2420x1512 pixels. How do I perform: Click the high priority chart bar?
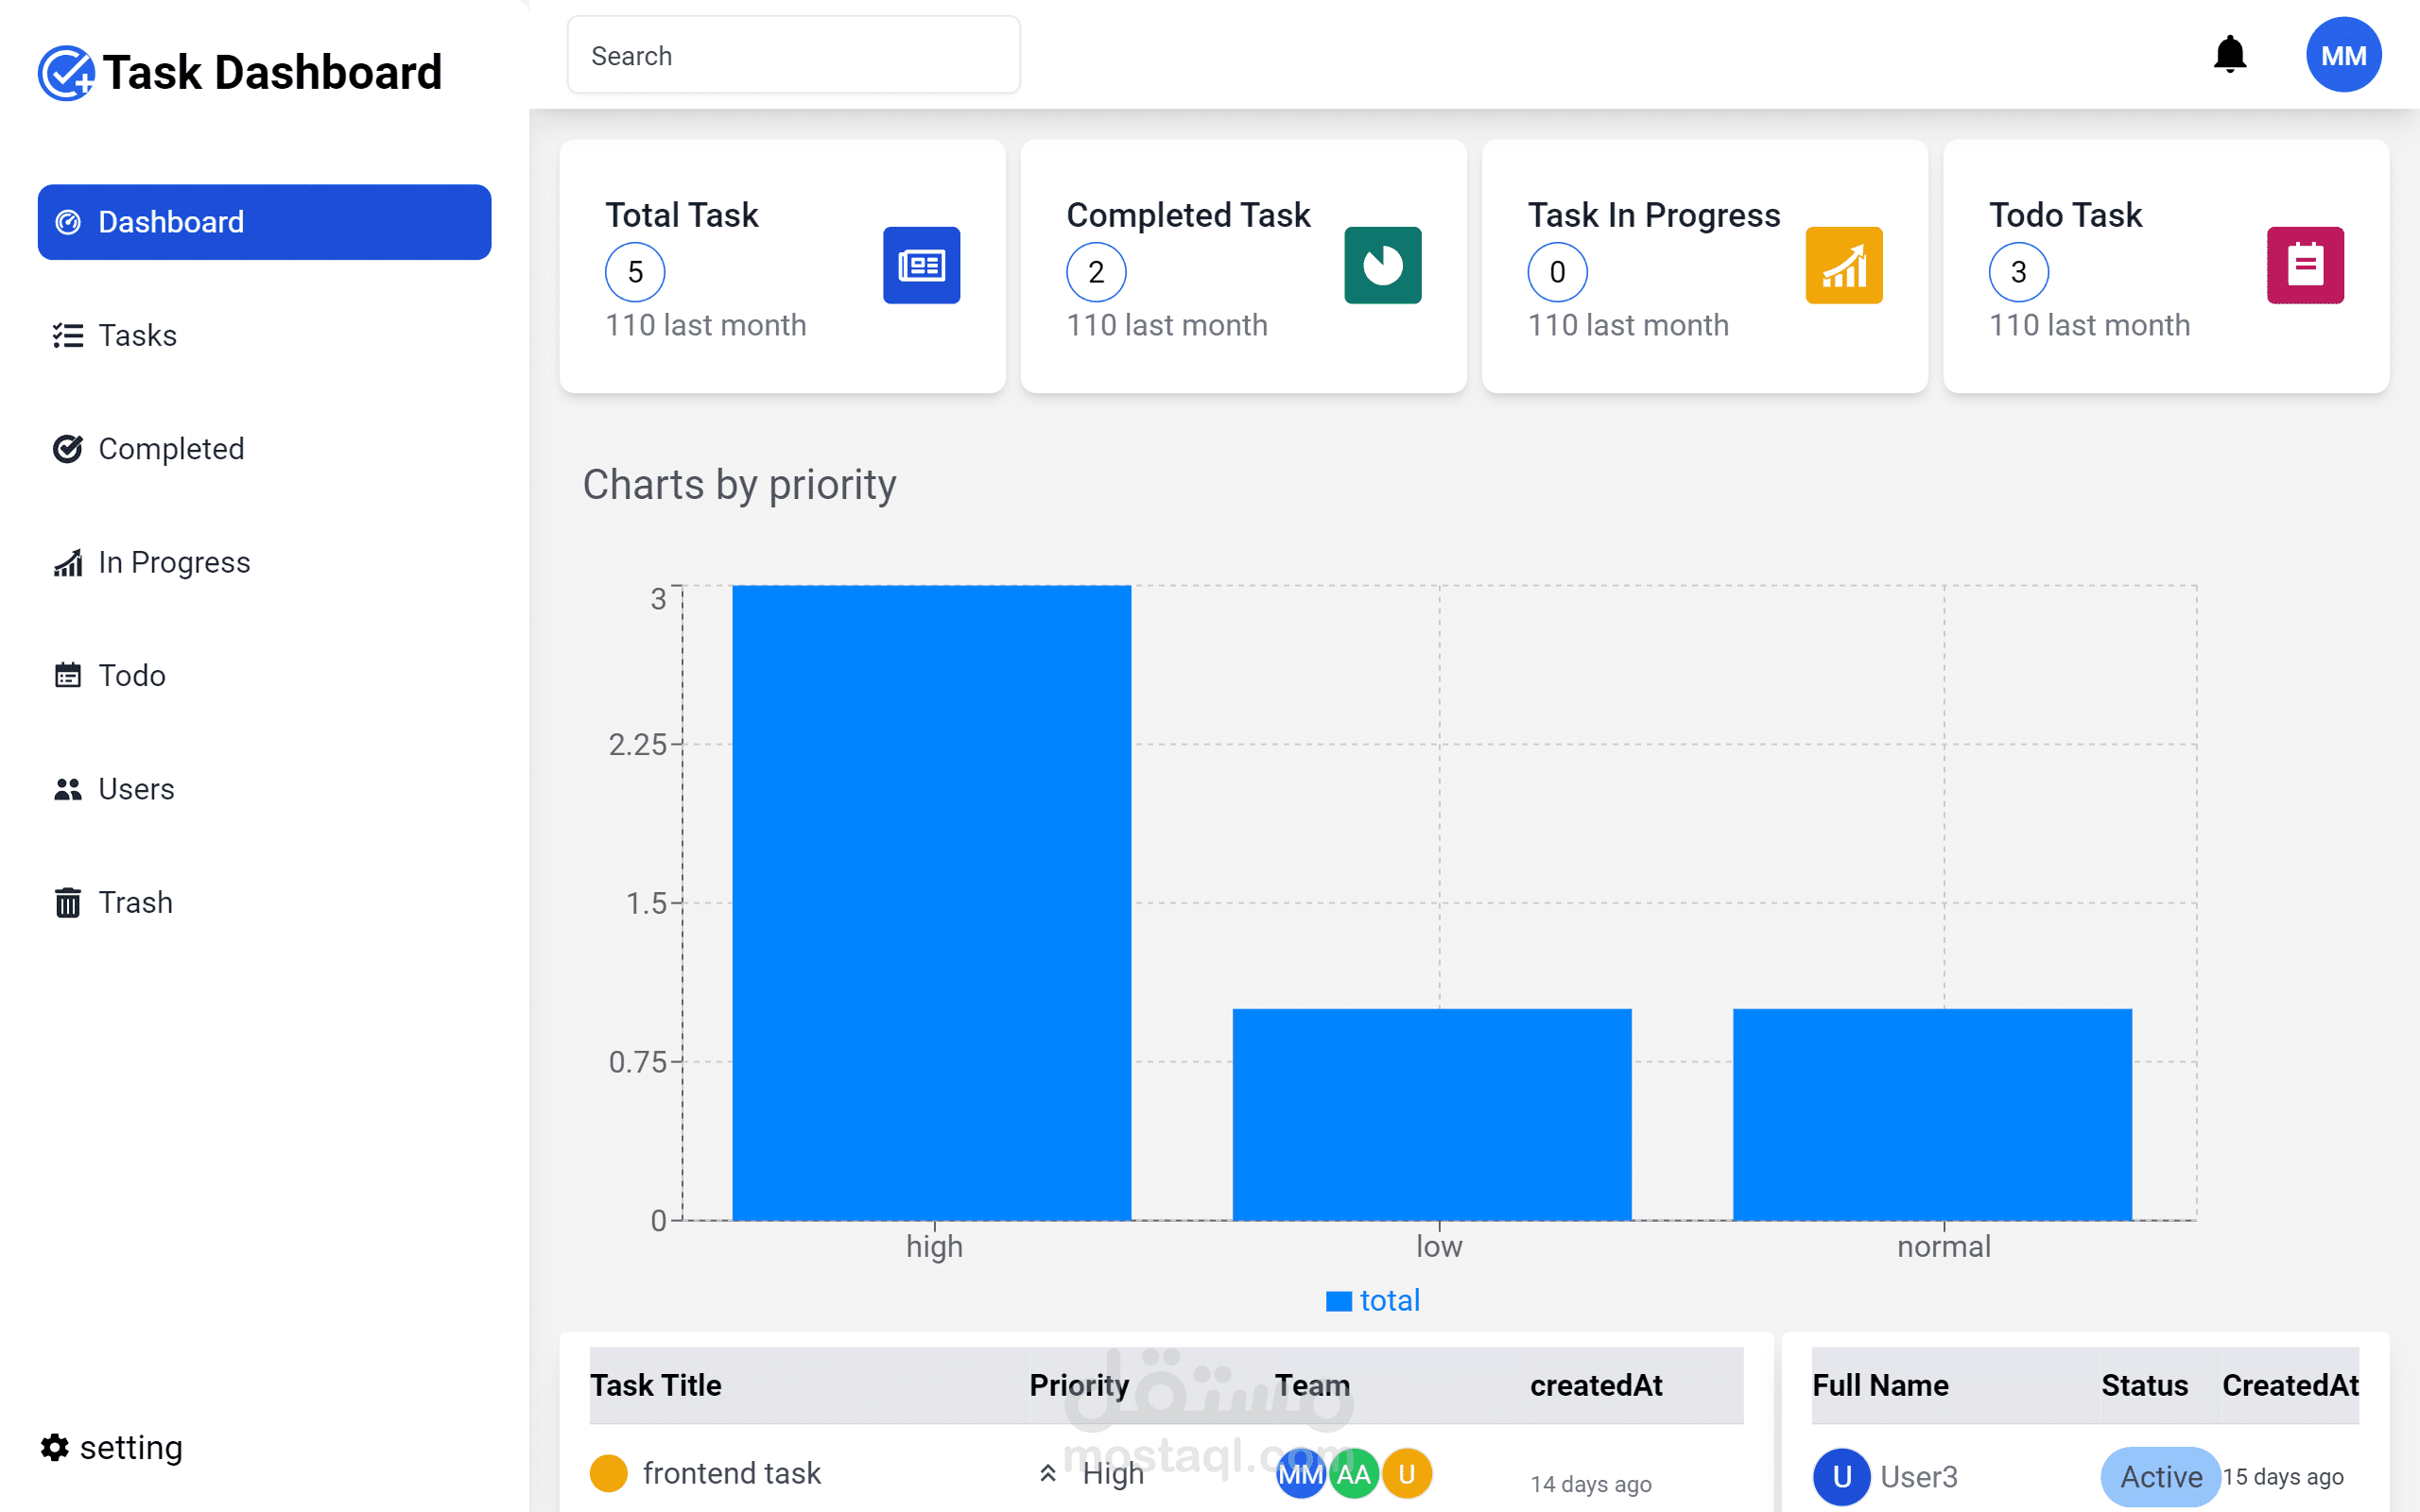(931, 902)
